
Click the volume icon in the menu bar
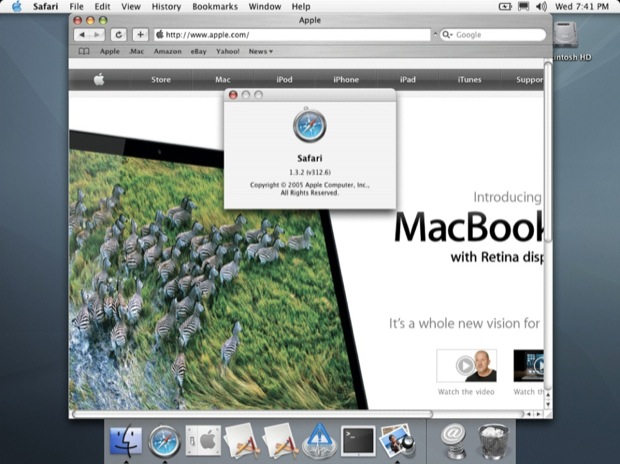coord(541,6)
